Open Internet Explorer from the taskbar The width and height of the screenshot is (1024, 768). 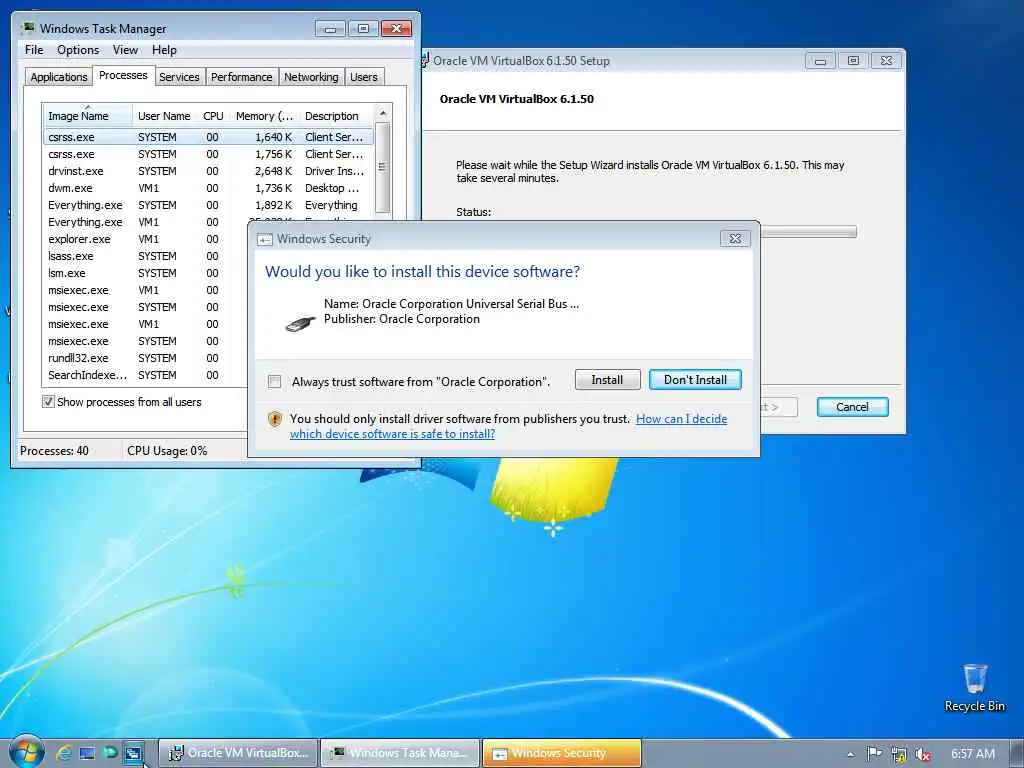[63, 753]
